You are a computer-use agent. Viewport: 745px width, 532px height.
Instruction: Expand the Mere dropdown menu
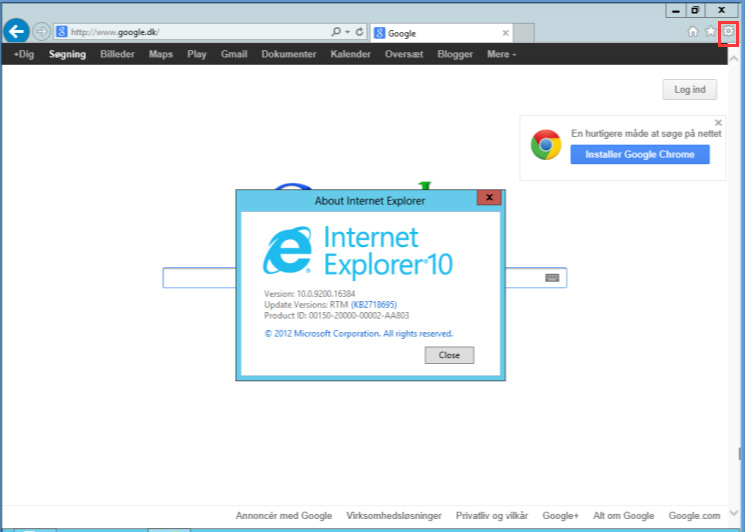pos(502,54)
